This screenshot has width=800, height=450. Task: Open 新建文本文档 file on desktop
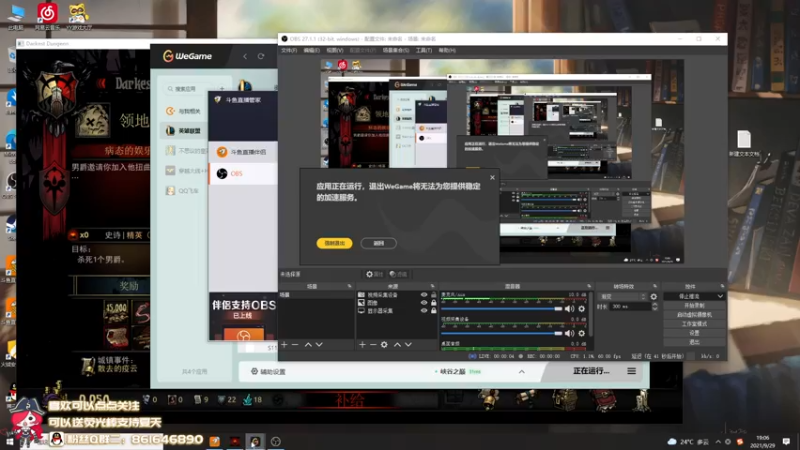(743, 143)
